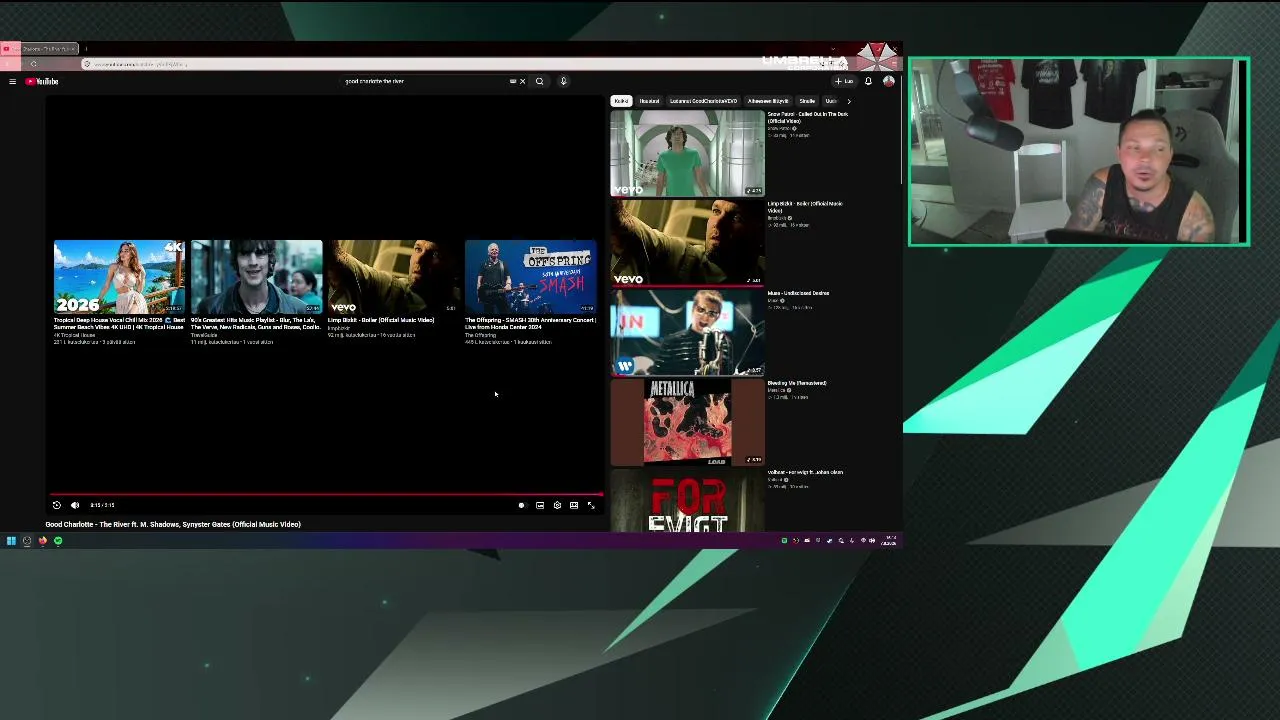Open the account avatar menu

pyautogui.click(x=888, y=81)
